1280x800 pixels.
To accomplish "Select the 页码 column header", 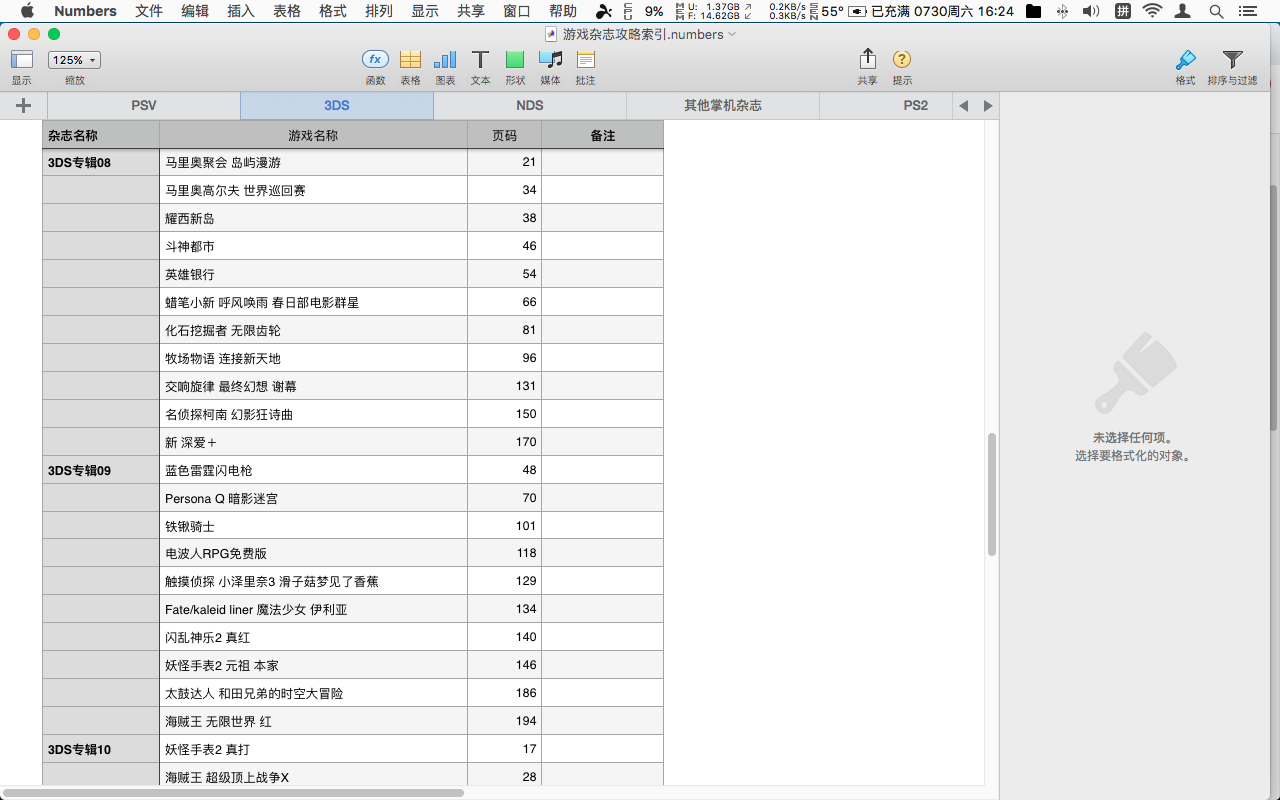I will [505, 135].
